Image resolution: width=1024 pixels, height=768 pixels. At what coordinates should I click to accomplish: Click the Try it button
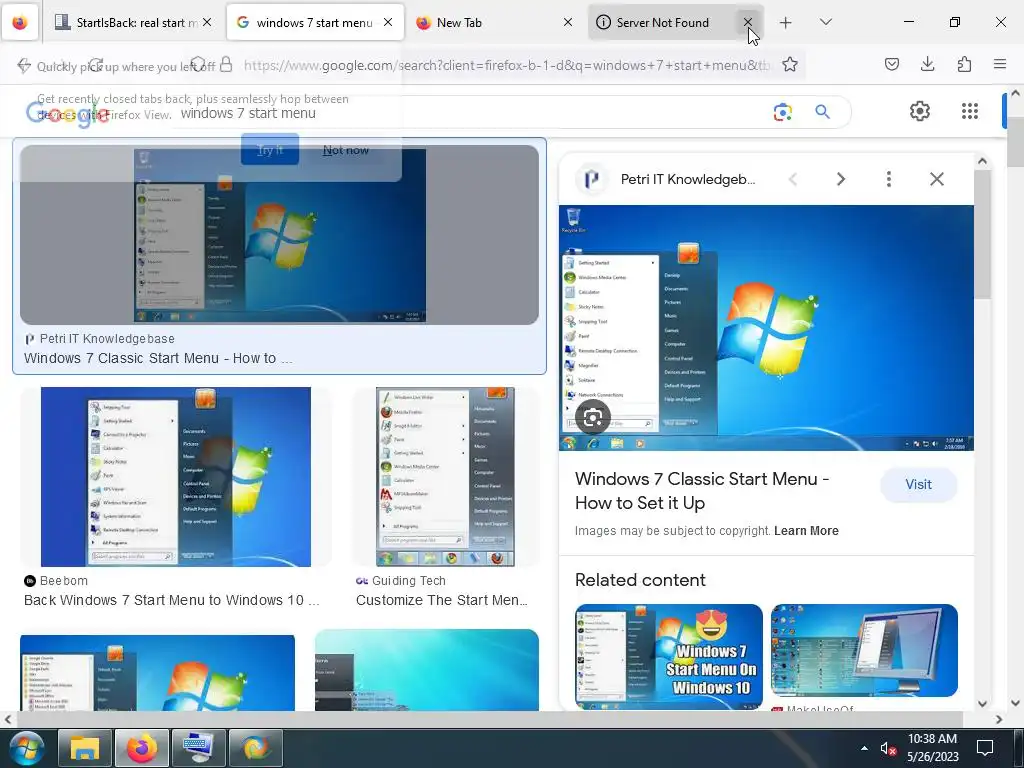(x=270, y=150)
